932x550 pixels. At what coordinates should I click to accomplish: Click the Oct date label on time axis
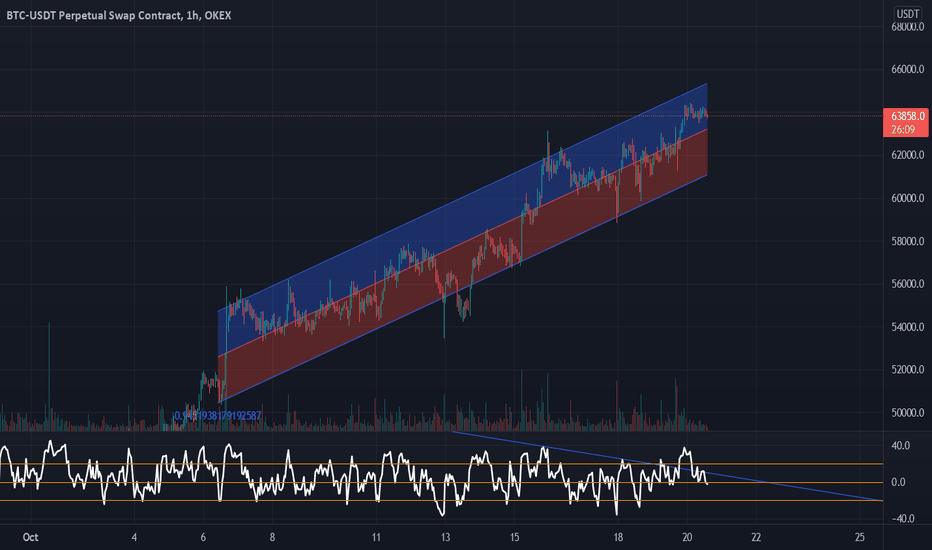[x=30, y=538]
